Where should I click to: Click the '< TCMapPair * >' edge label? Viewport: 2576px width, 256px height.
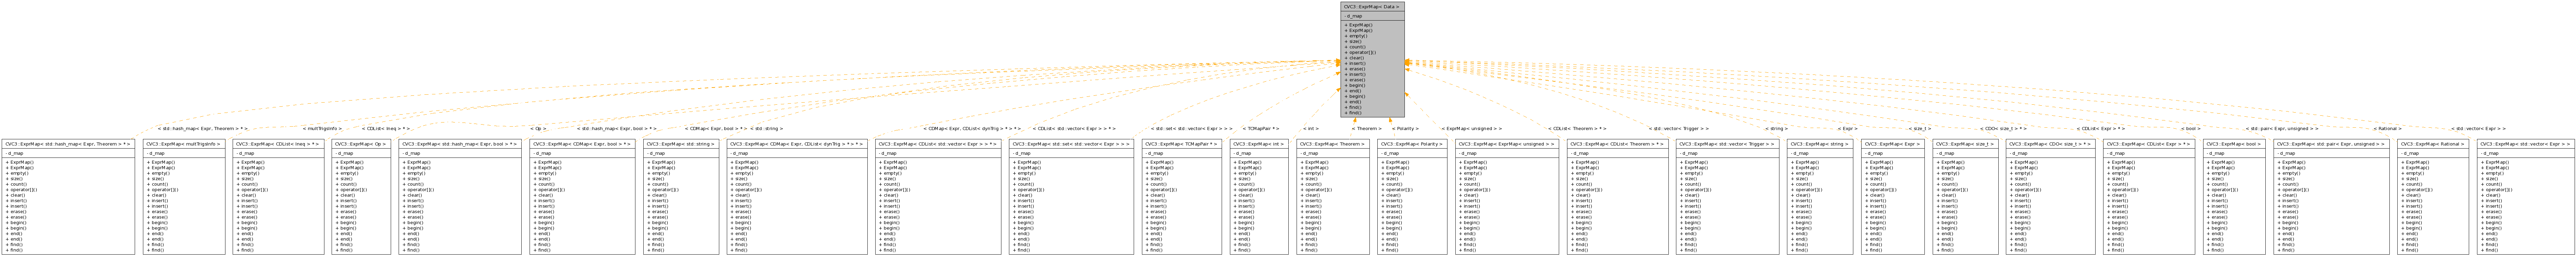(1260, 128)
